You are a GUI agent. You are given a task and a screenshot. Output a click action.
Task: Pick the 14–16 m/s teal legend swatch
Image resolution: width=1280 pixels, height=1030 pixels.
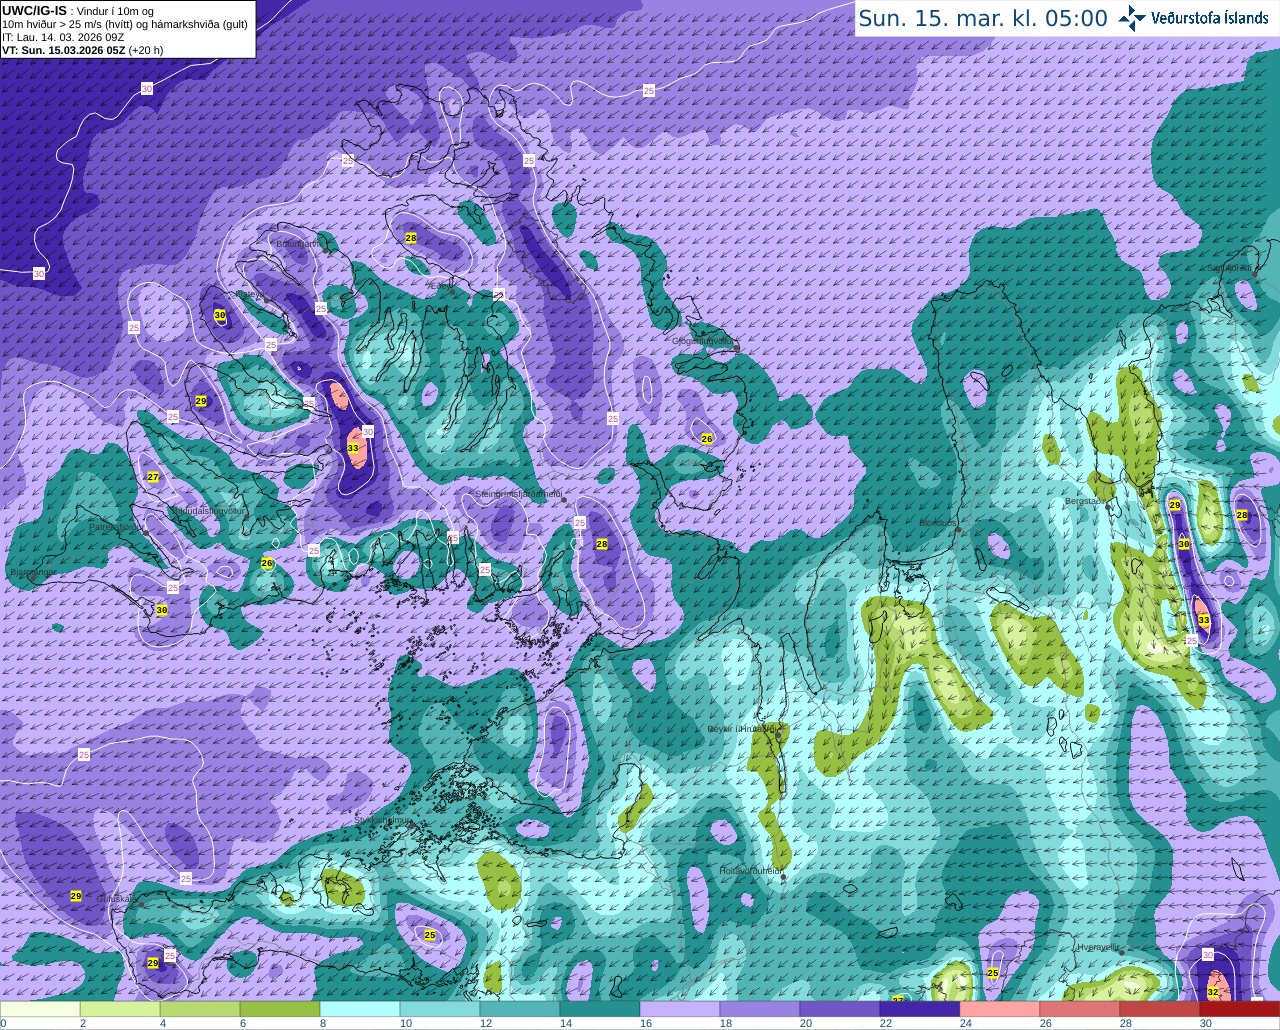coord(600,1009)
